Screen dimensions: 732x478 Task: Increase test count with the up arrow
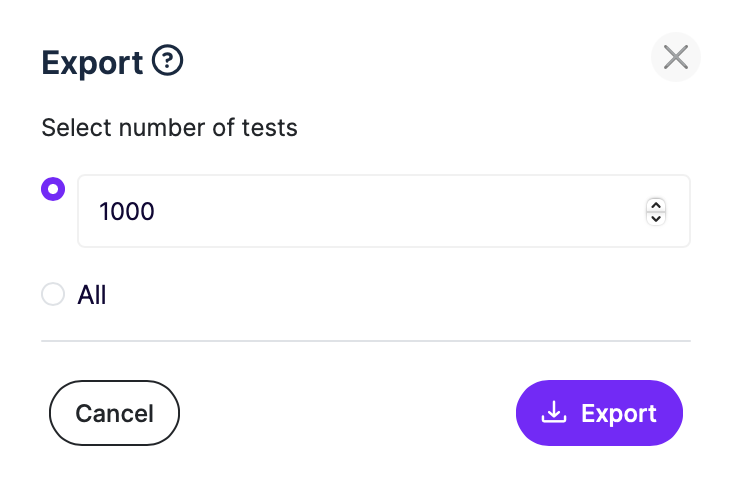656,205
